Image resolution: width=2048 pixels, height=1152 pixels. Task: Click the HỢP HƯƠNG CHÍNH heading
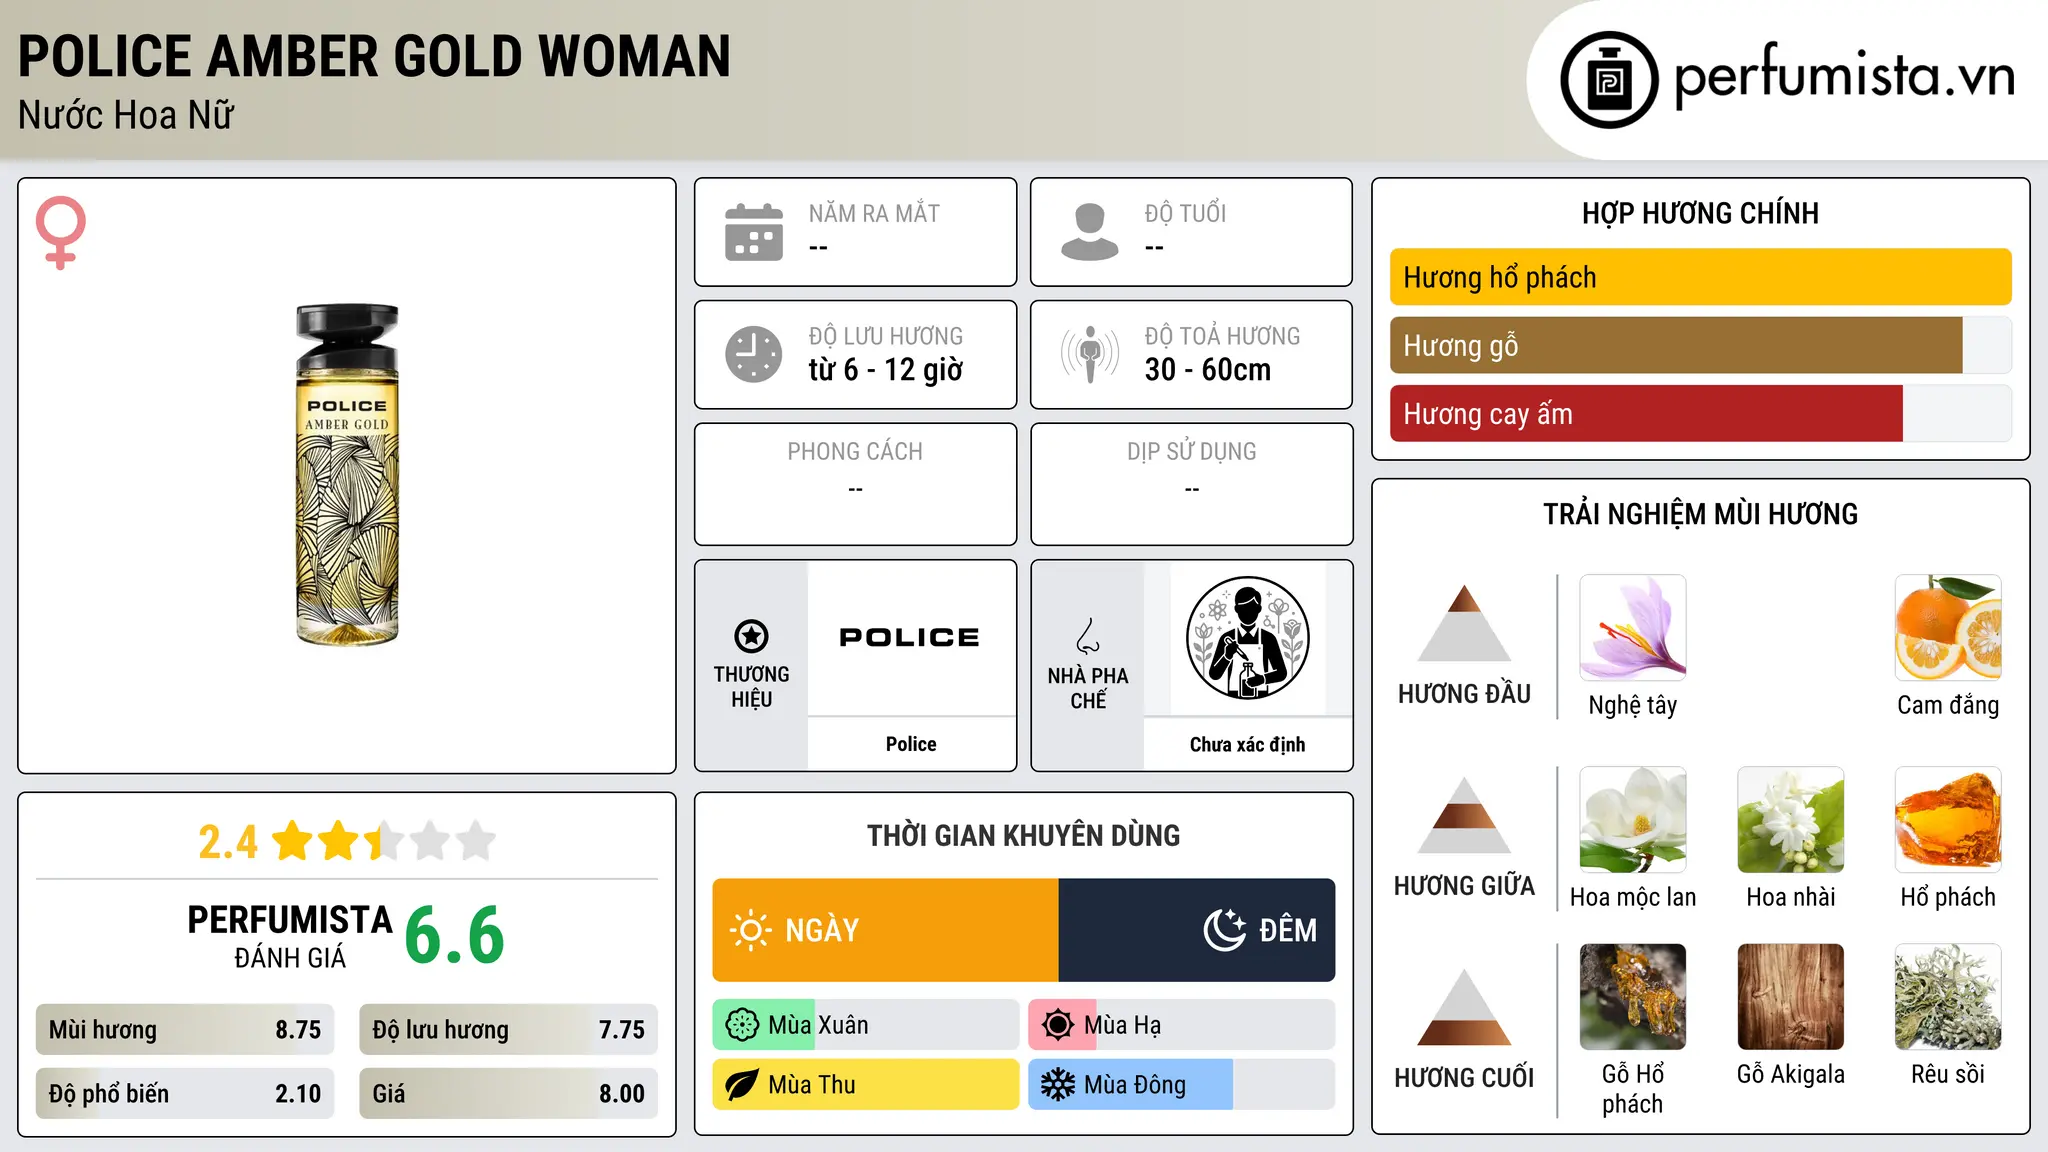tap(1700, 213)
